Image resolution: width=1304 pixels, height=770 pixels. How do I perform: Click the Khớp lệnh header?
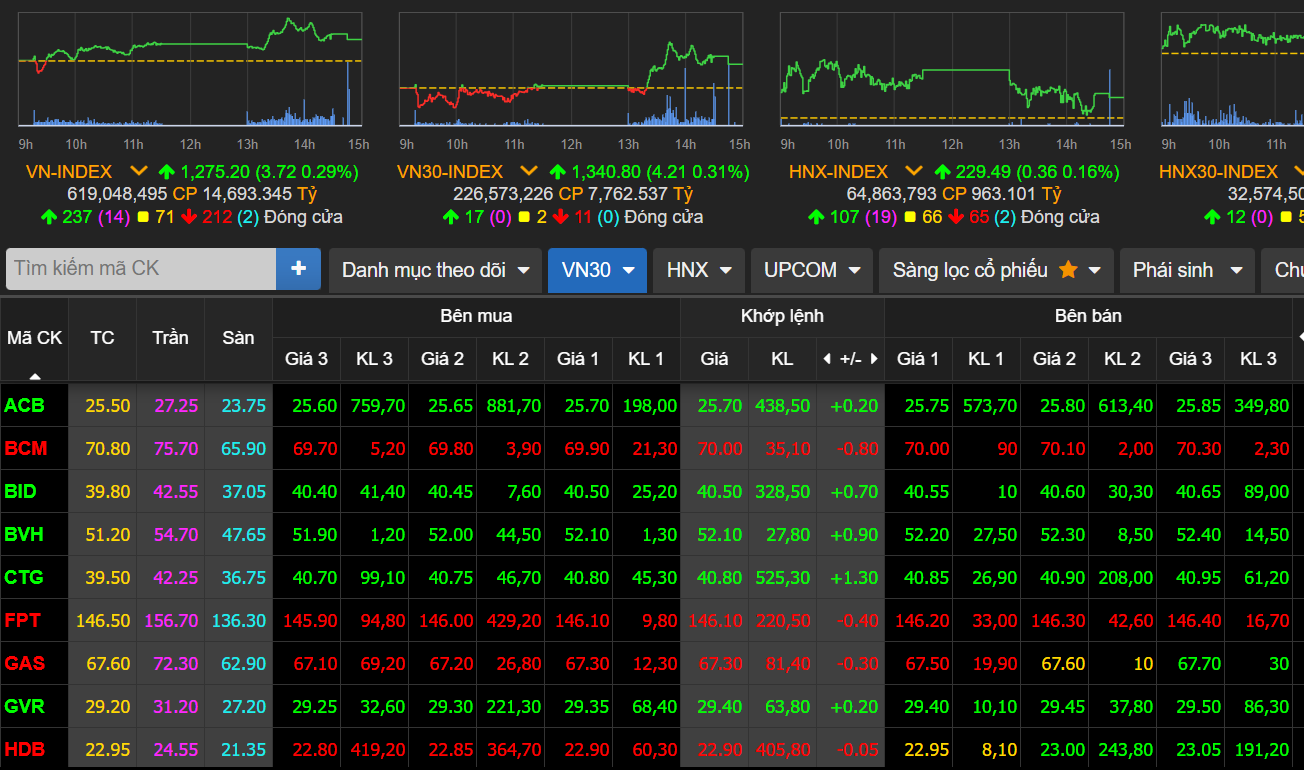(x=782, y=316)
